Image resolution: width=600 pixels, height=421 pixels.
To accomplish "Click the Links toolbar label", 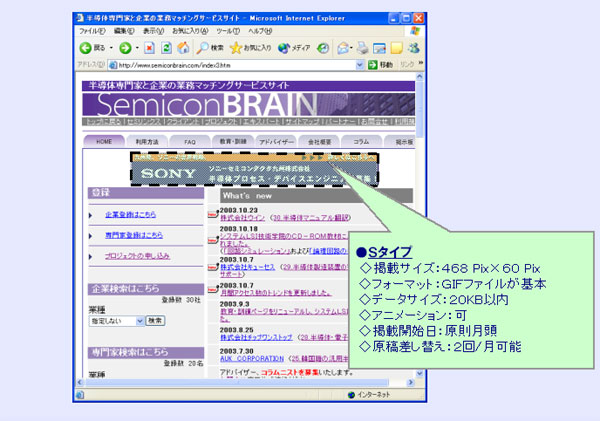I will [x=407, y=65].
